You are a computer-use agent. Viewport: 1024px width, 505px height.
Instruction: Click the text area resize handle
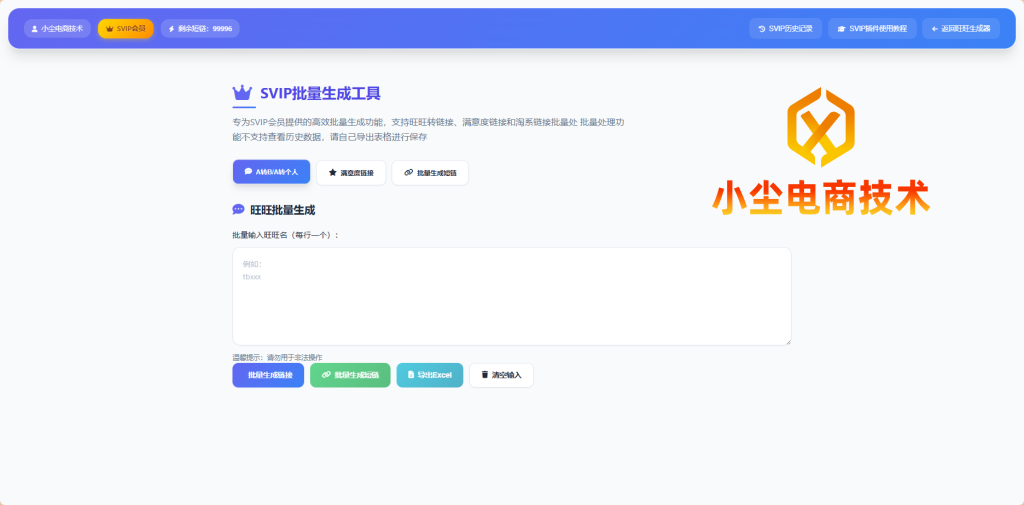(x=787, y=341)
